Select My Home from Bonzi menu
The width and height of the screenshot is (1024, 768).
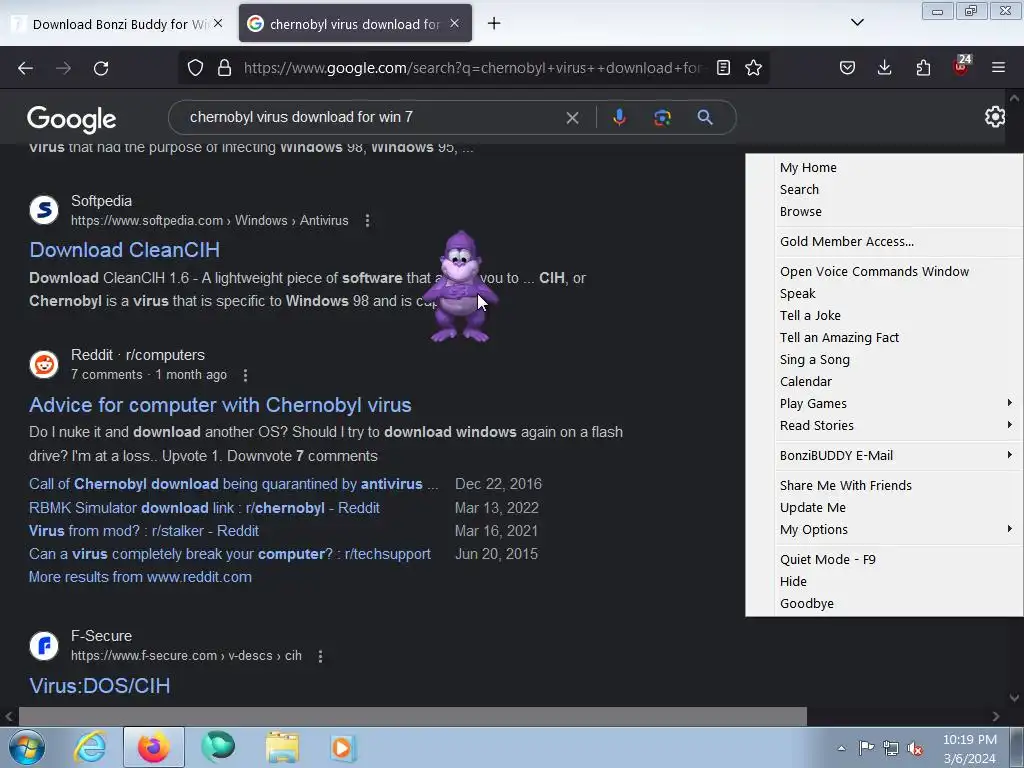pyautogui.click(x=808, y=168)
